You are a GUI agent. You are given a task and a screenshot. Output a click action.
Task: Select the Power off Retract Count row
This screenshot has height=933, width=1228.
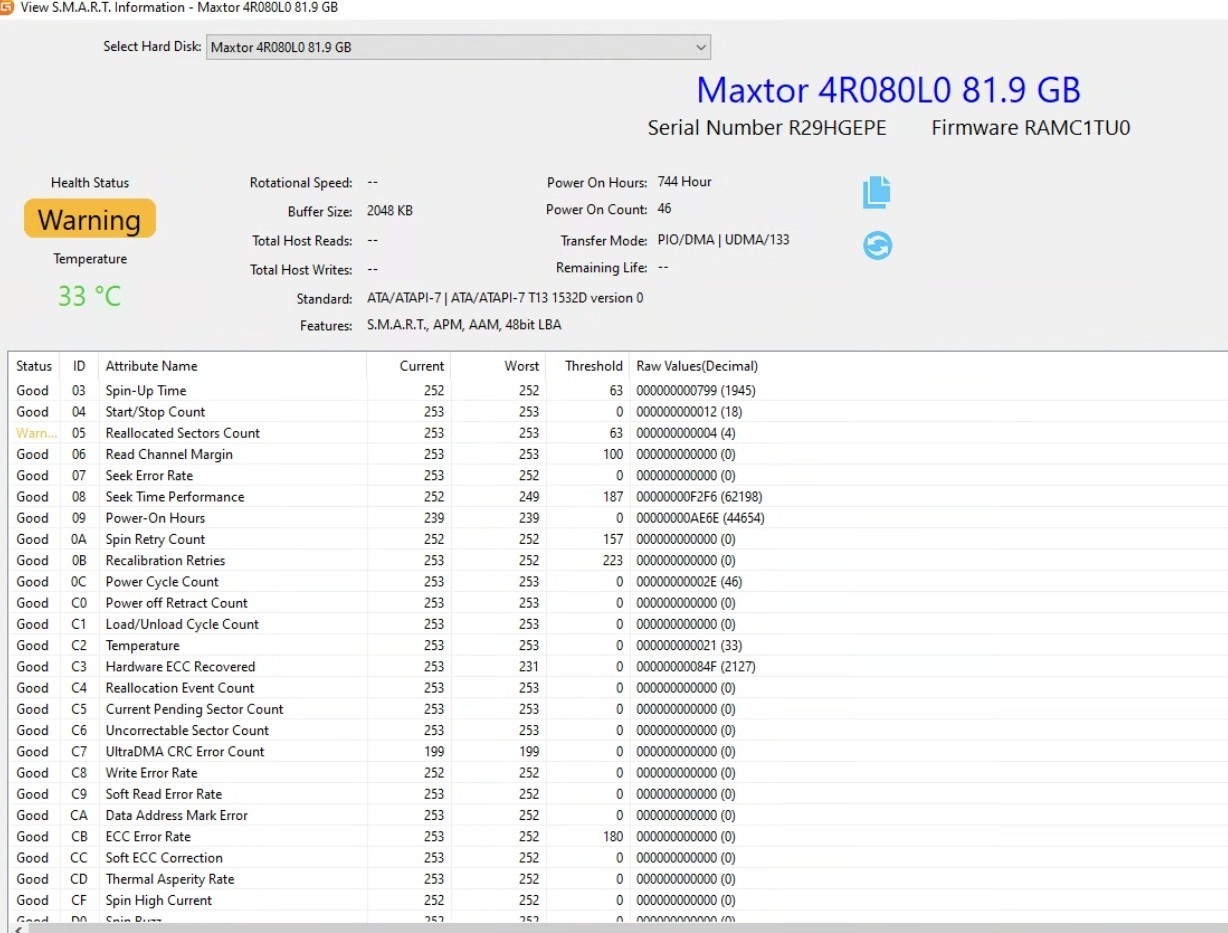click(618, 603)
